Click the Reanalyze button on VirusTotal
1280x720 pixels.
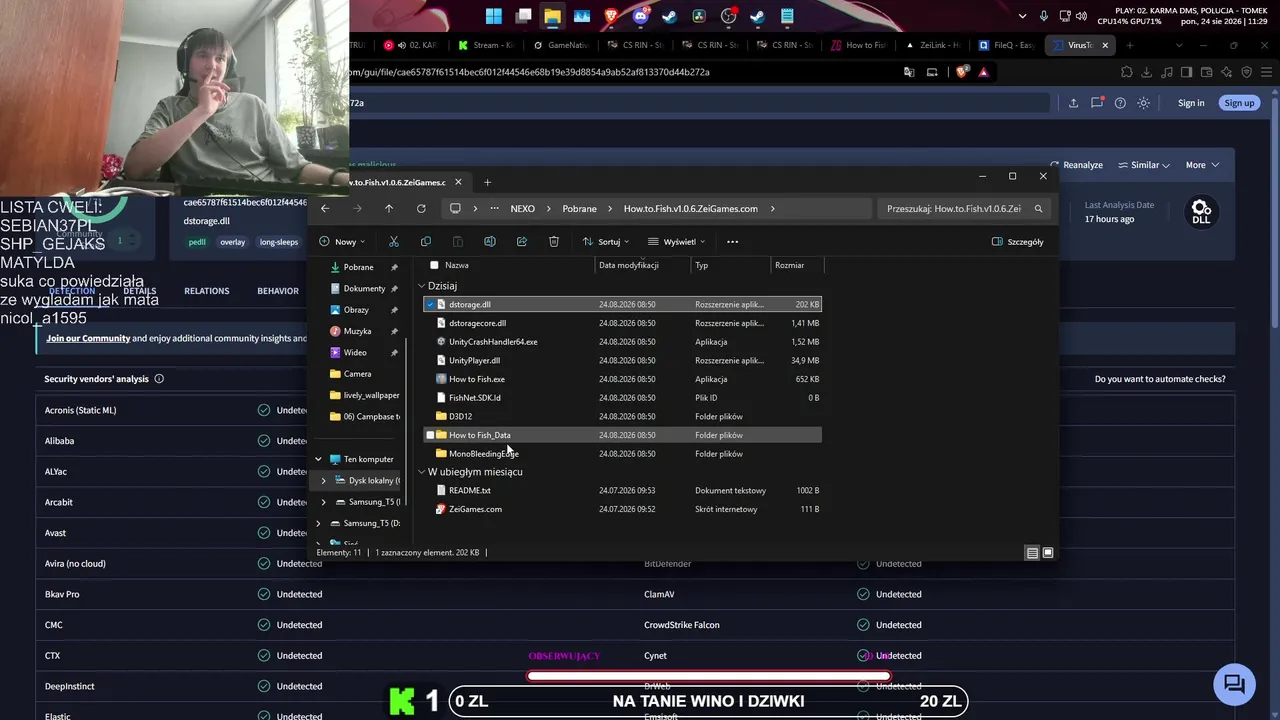(1076, 165)
